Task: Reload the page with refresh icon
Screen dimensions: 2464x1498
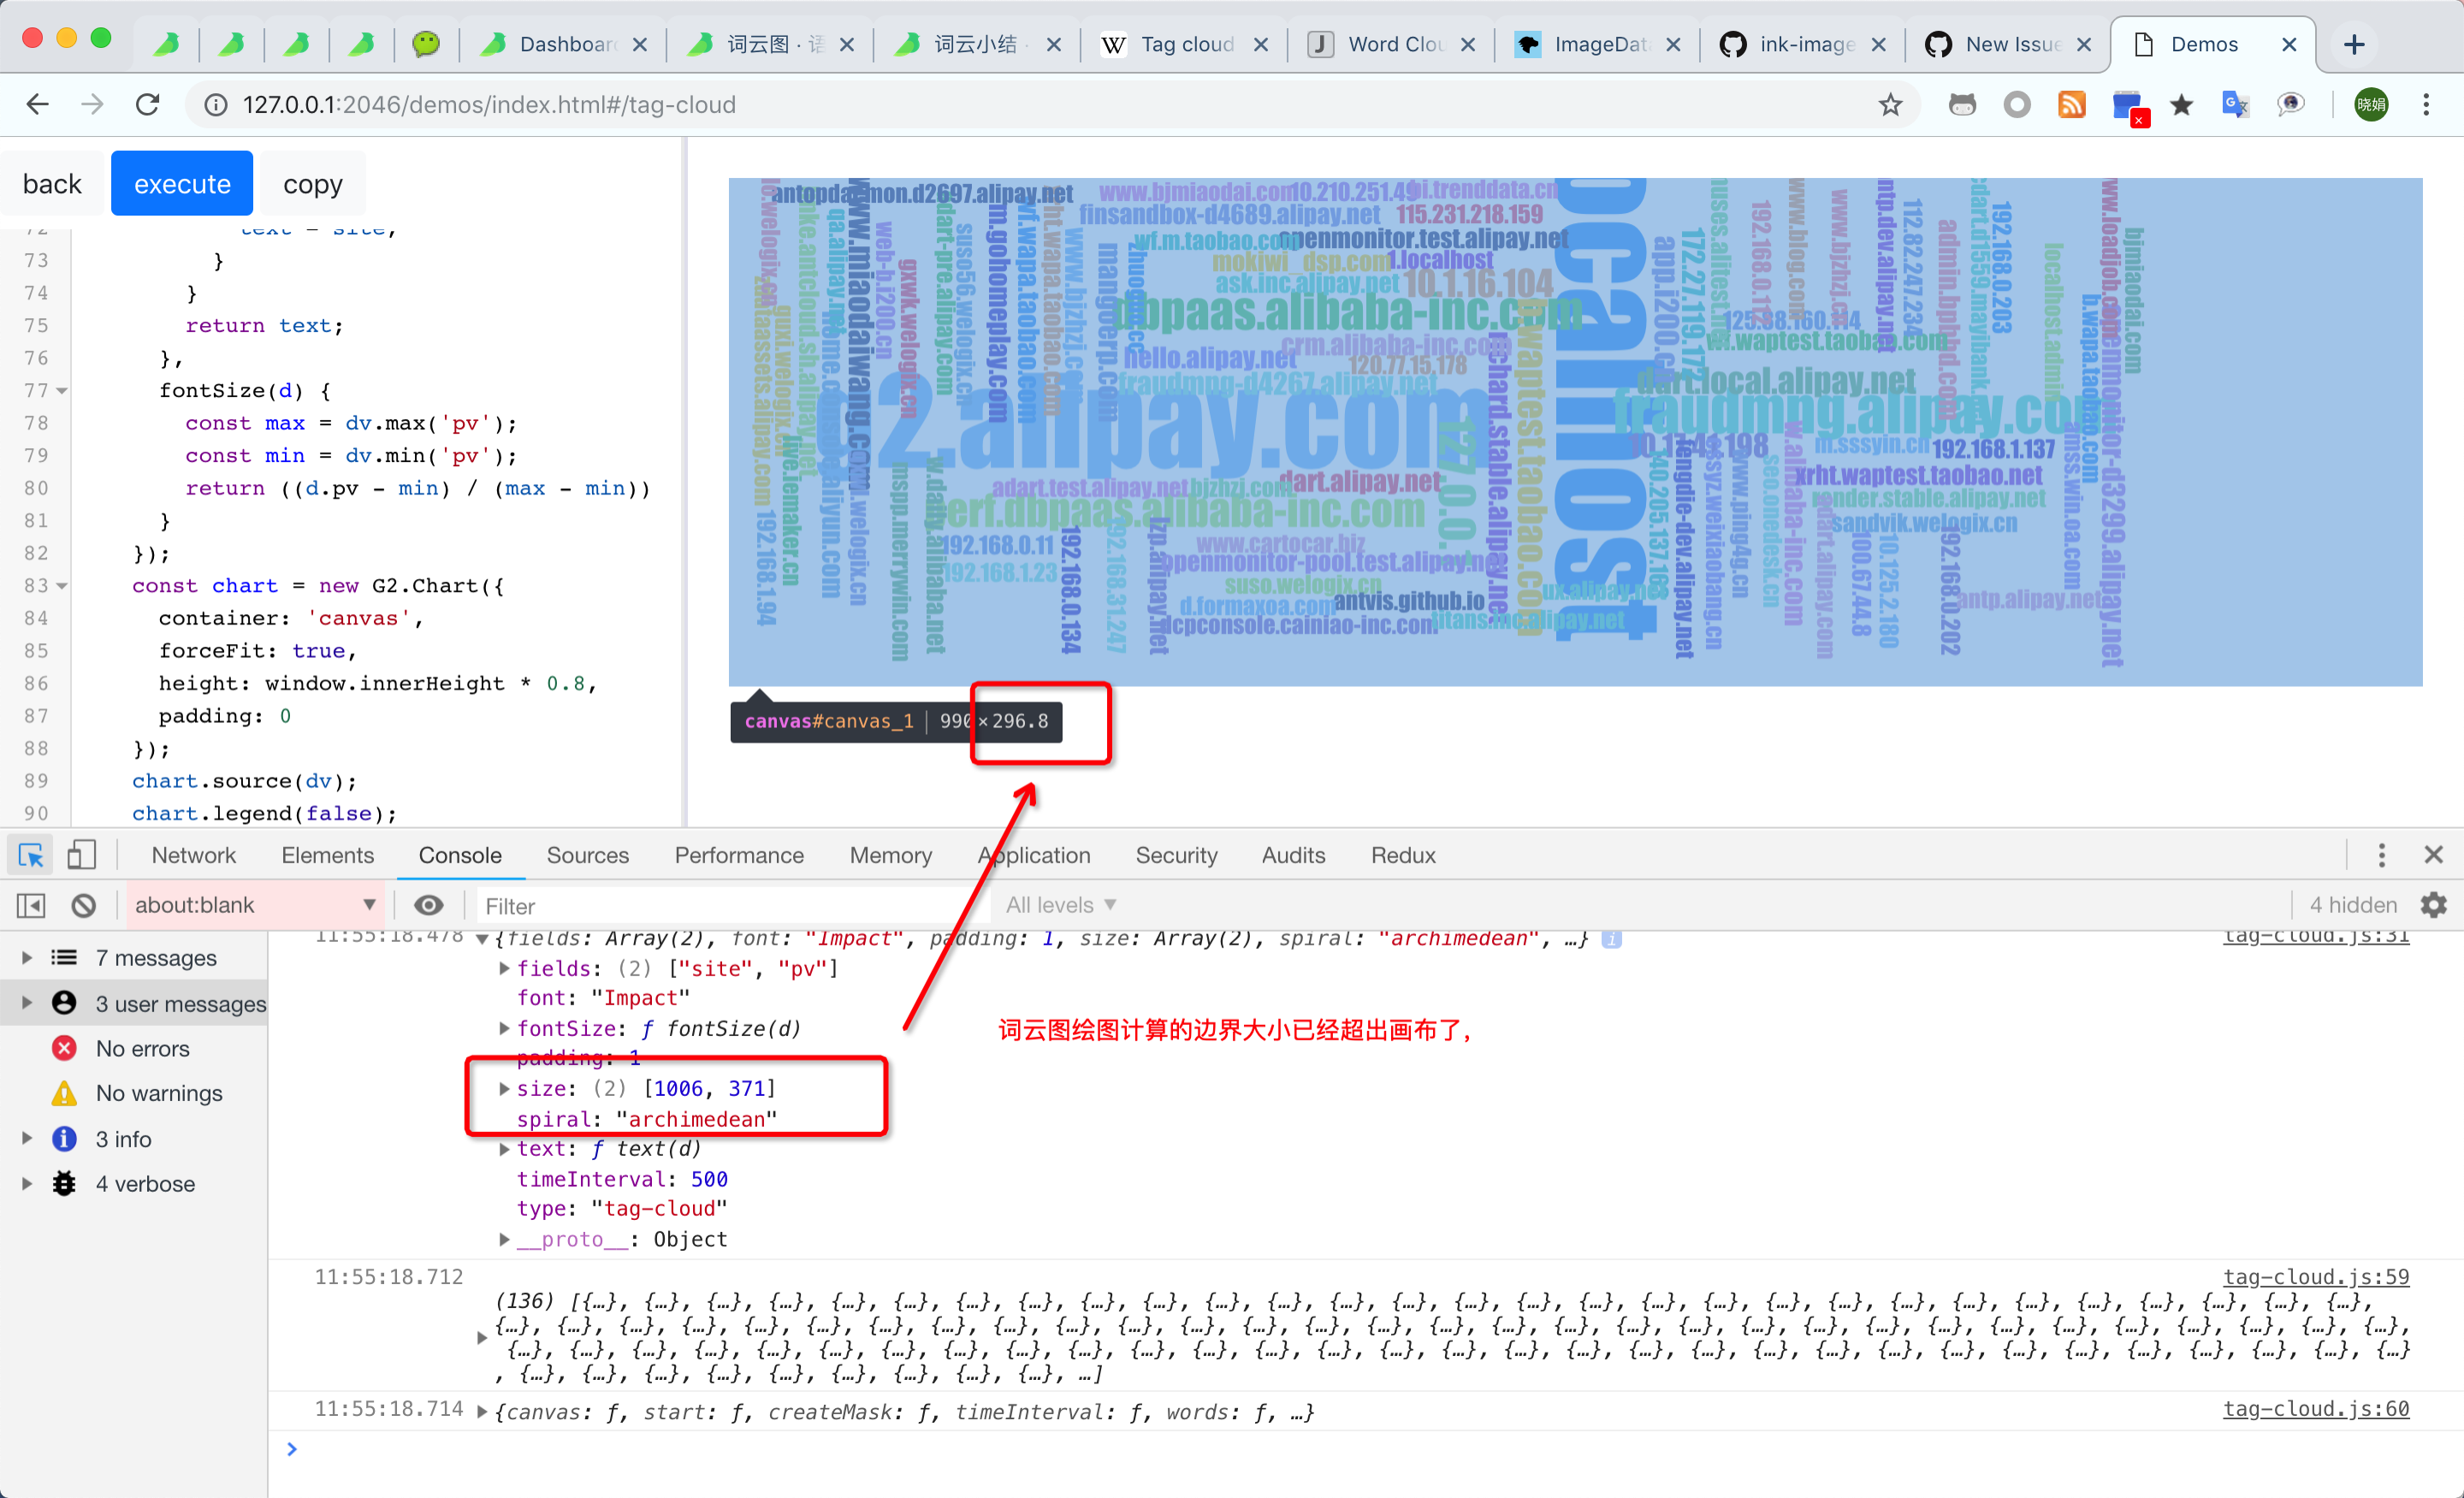Action: [148, 104]
